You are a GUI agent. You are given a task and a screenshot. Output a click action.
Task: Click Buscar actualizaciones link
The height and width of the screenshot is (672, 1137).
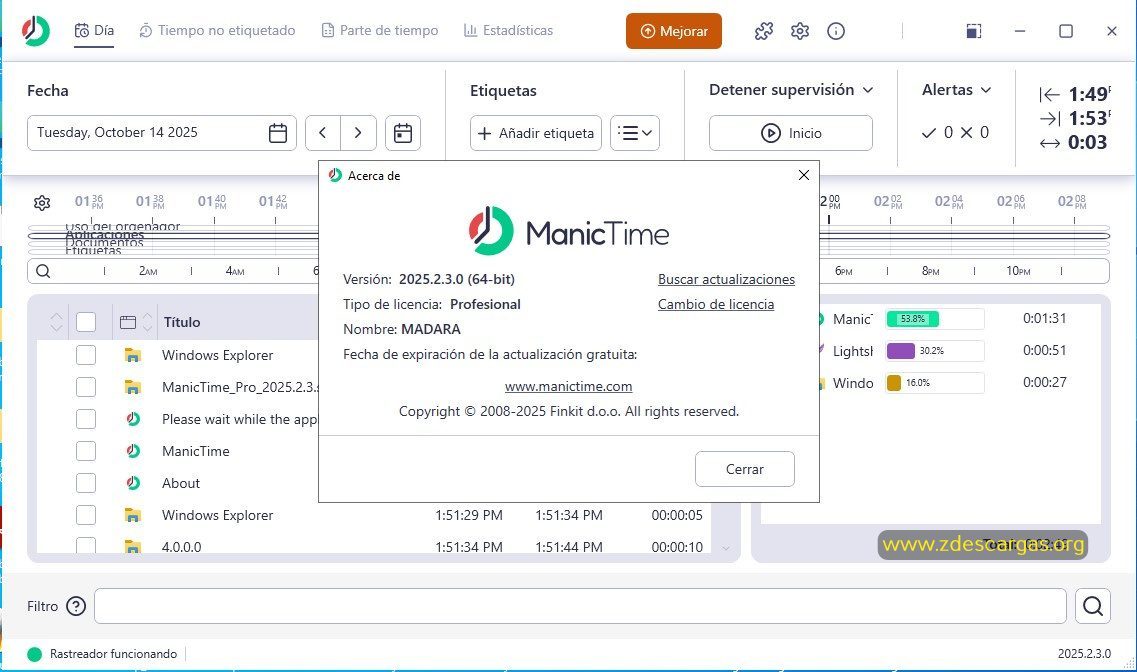[726, 279]
